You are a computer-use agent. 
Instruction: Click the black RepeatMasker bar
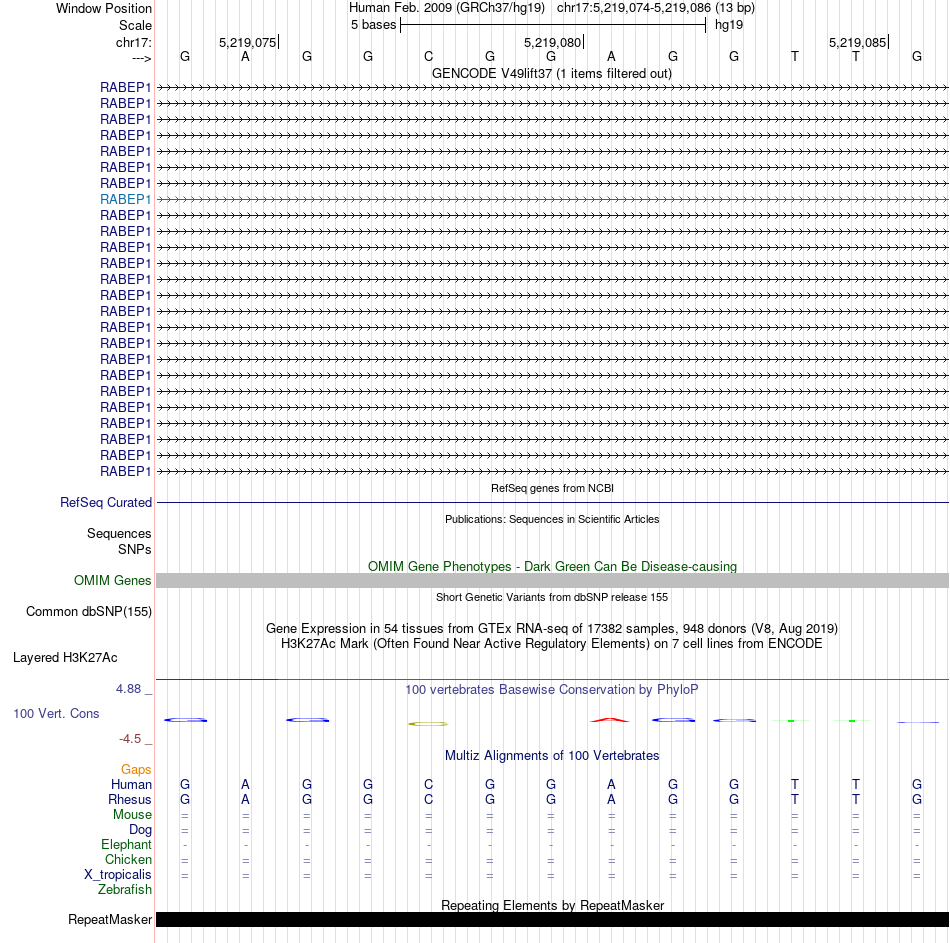tap(553, 919)
